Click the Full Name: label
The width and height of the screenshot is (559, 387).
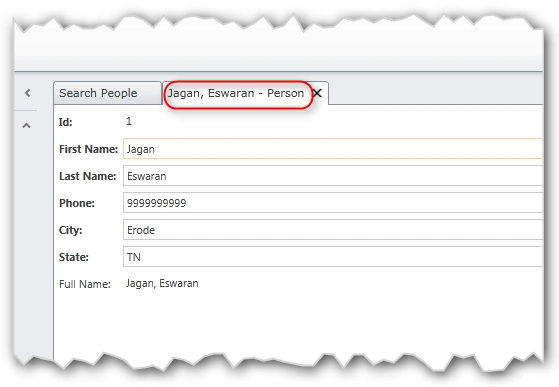(85, 284)
